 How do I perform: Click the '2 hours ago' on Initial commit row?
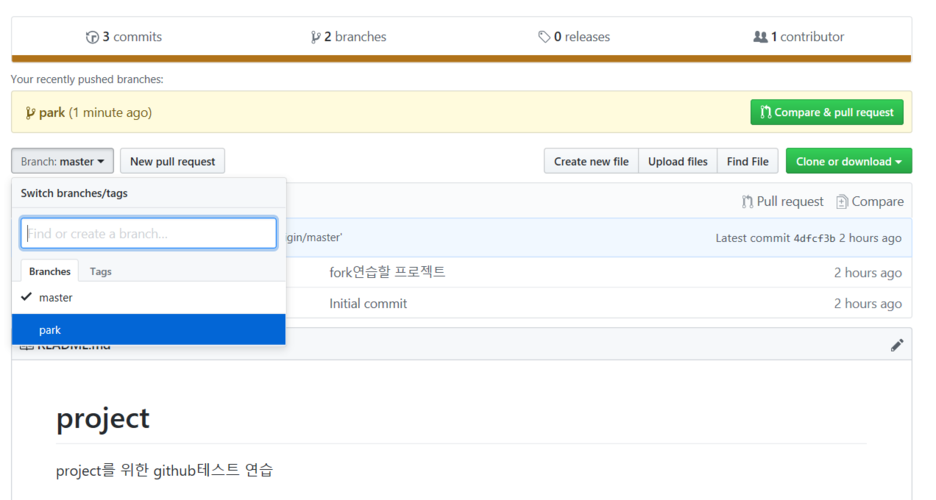868,304
